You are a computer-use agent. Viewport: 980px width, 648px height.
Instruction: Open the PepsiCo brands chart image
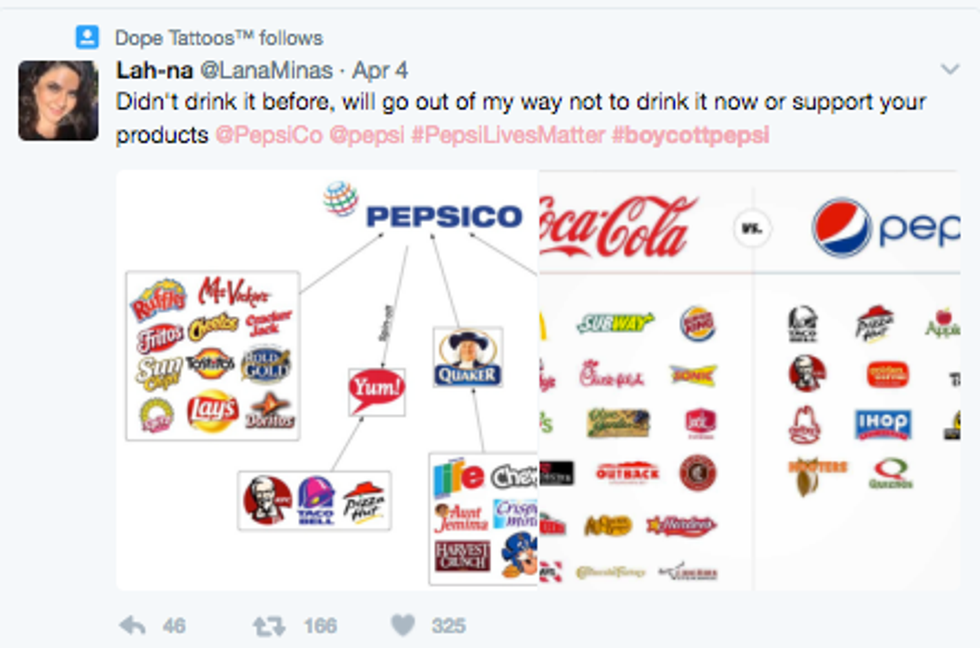pyautogui.click(x=327, y=380)
